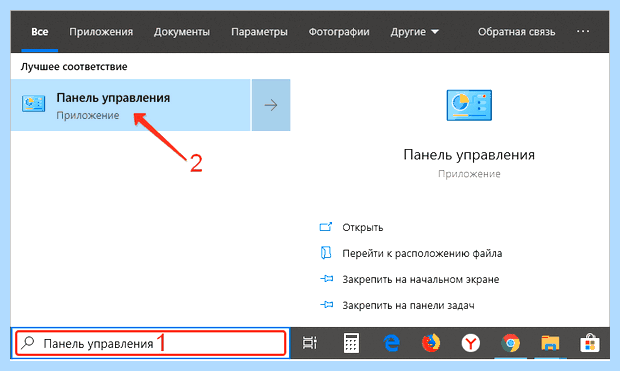Open File Explorer from the taskbar
Viewport: 620px width, 371px height.
[550, 343]
